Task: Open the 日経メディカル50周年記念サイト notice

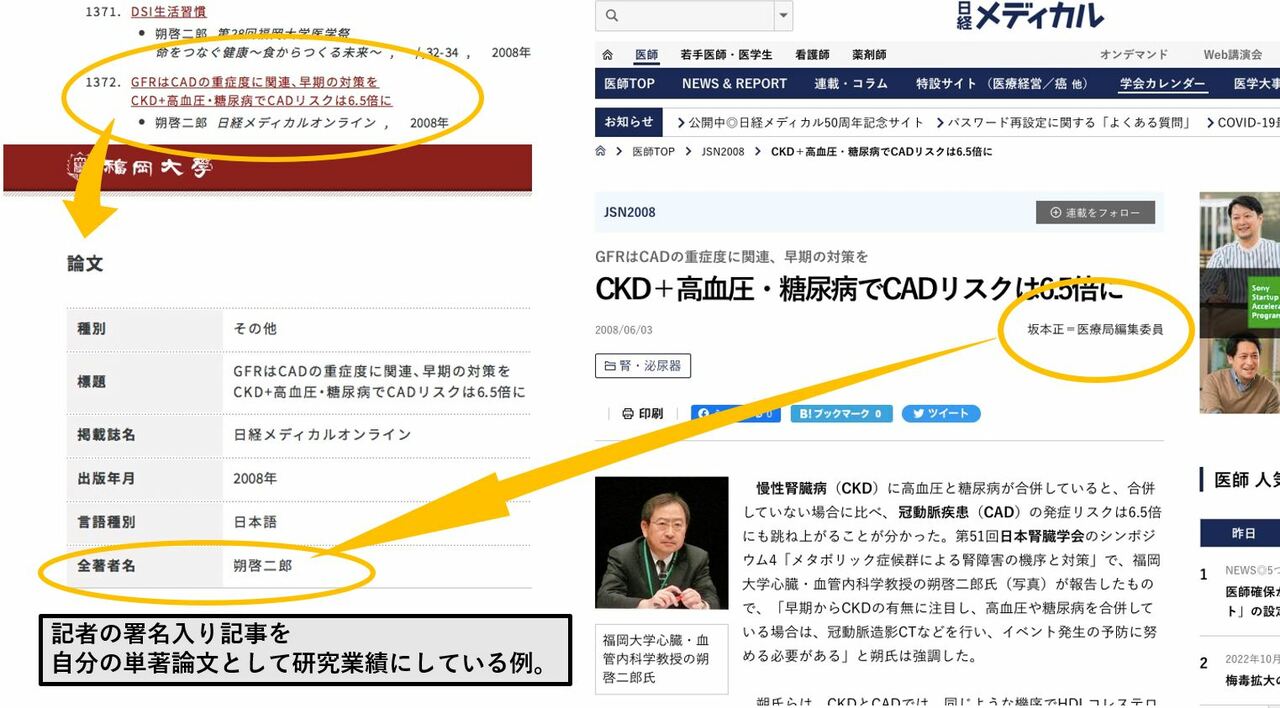Action: pyautogui.click(x=800, y=123)
